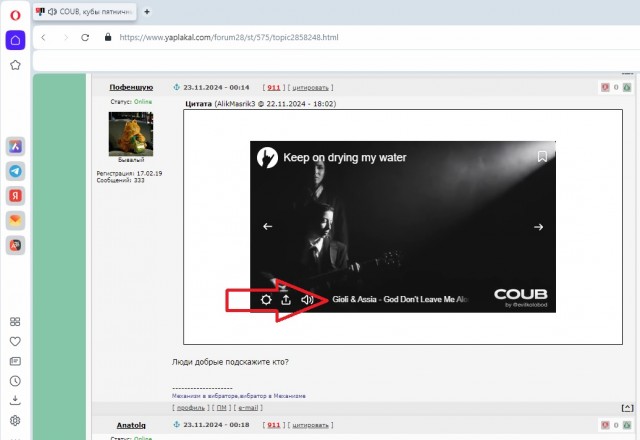Click the Online status under Пофеншую
The height and width of the screenshot is (440, 640).
pos(143,101)
